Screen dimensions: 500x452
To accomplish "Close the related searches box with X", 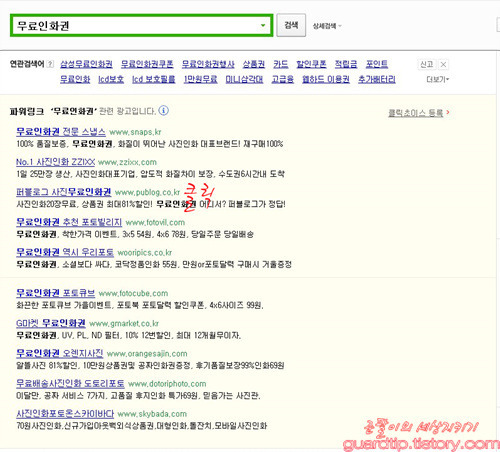I will tap(443, 64).
